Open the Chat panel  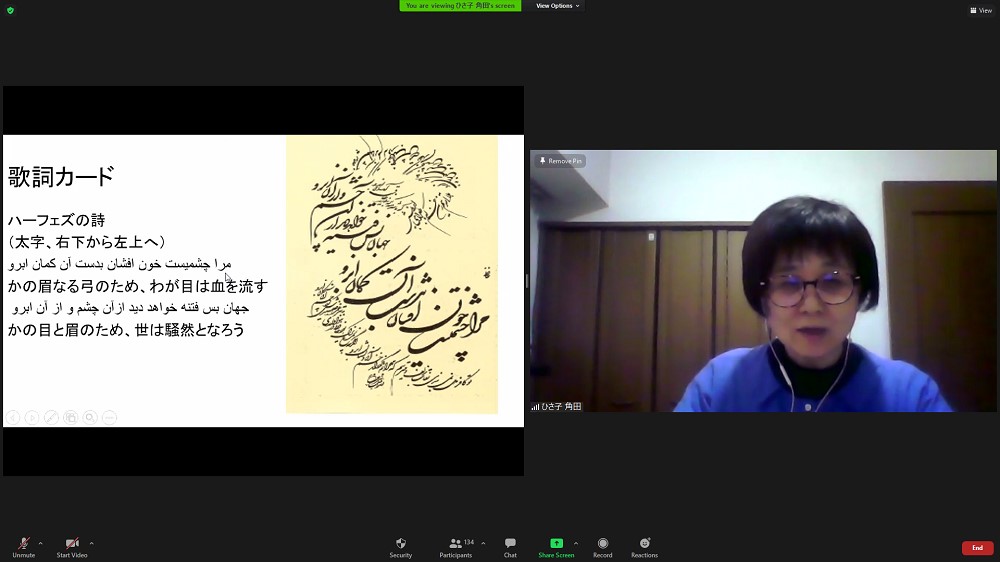pos(510,546)
